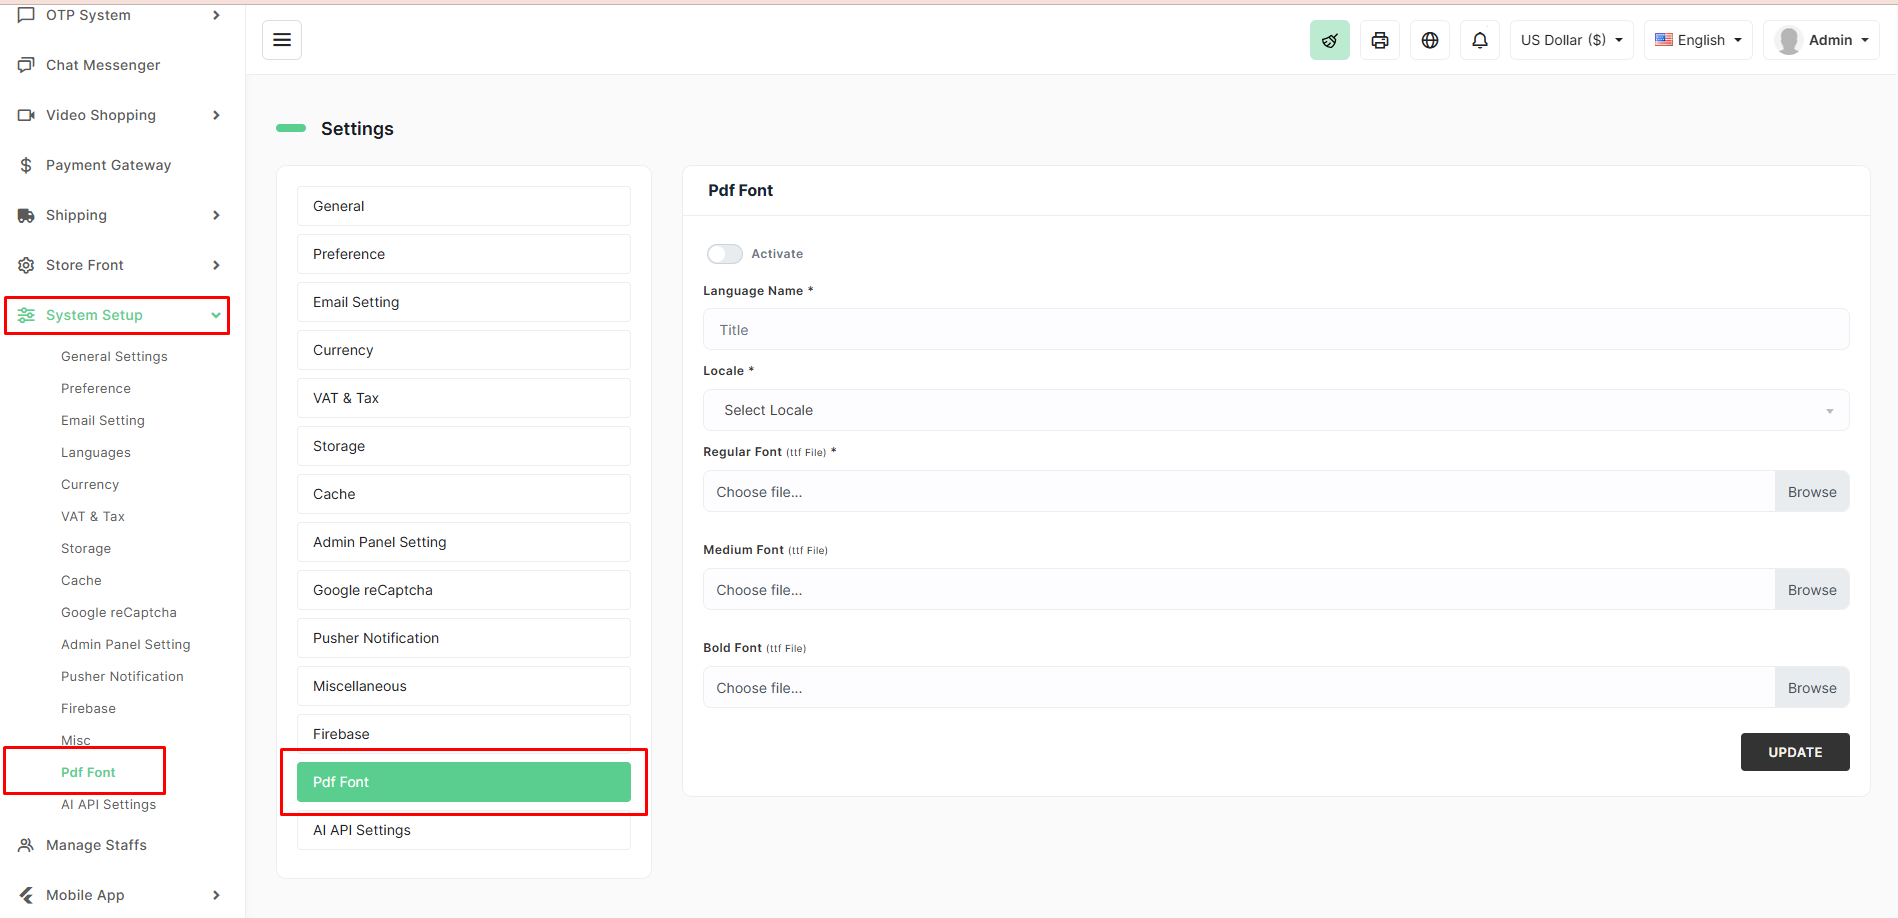
Task: Open the printer POS icon
Action: tap(1379, 40)
